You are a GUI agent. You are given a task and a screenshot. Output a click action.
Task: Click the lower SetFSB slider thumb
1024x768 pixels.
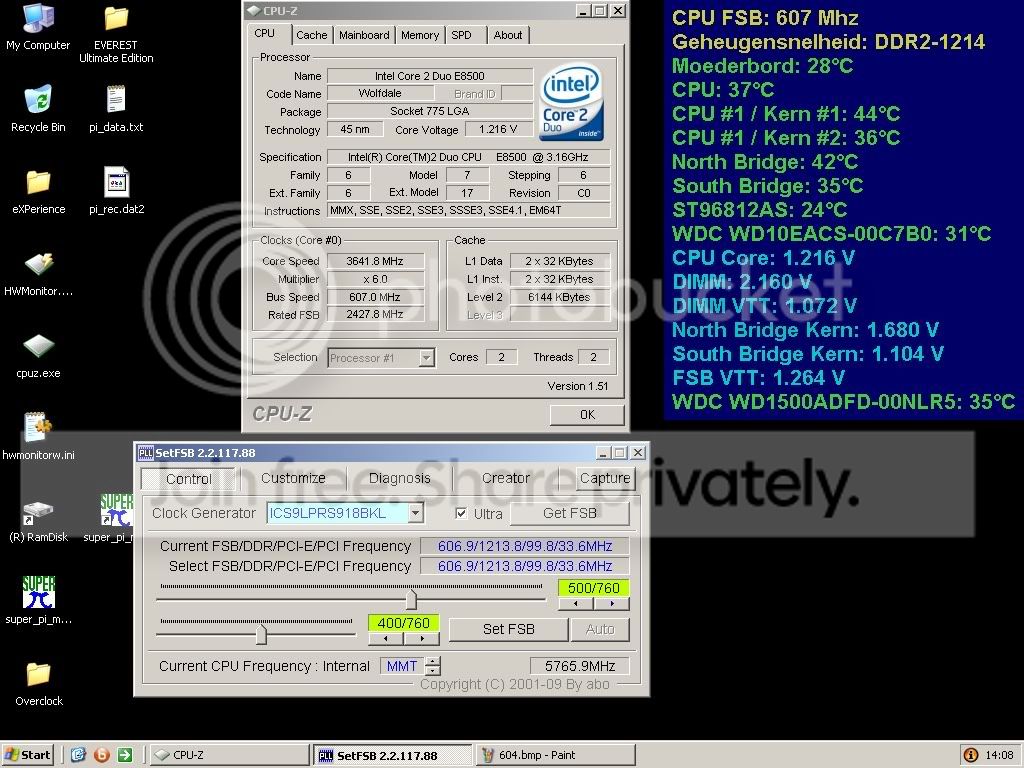point(261,634)
